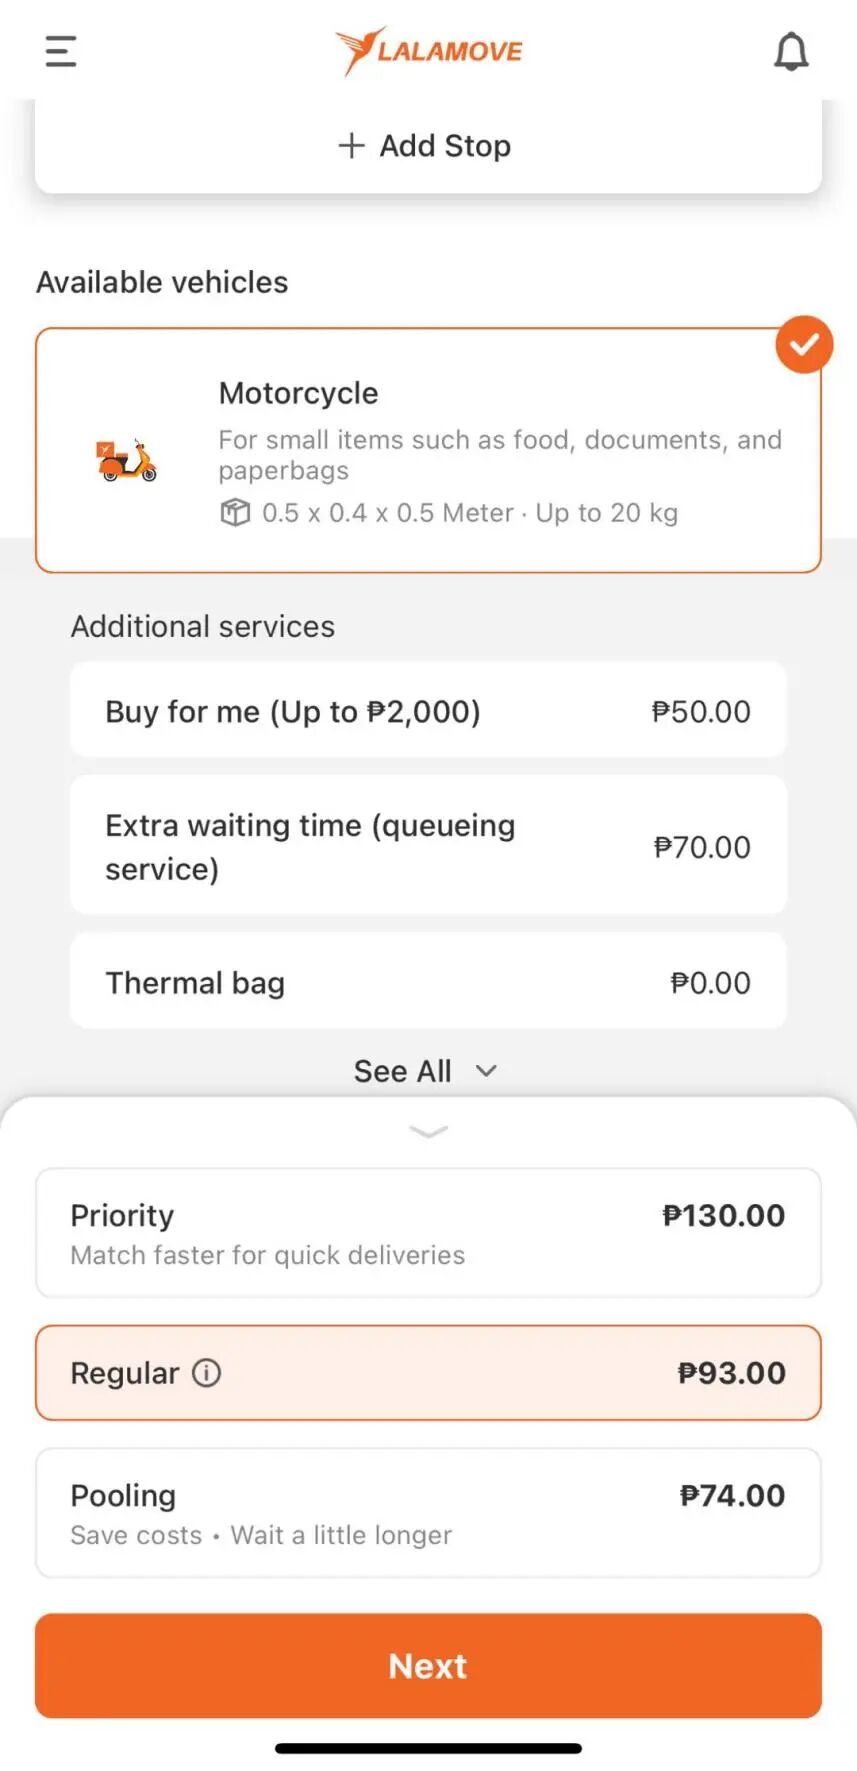Click the chevron next to See All
857x1771 pixels.
click(486, 1071)
